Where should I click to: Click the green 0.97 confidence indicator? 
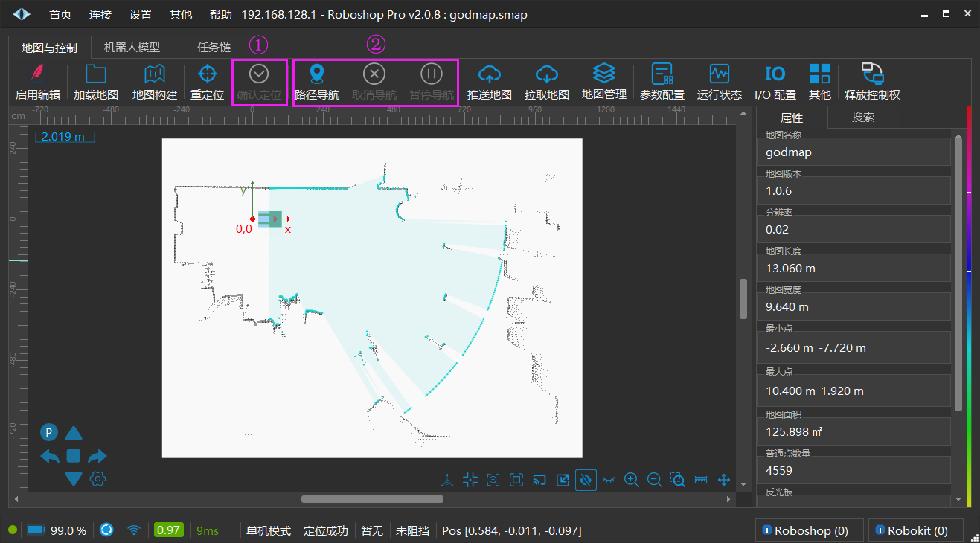(168, 530)
